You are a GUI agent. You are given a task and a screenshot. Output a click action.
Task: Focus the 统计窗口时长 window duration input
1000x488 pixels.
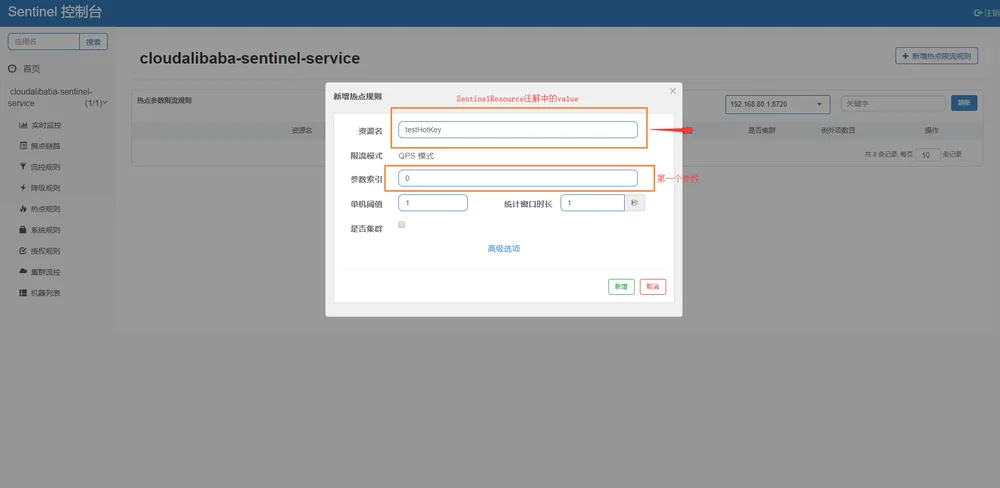click(x=592, y=203)
